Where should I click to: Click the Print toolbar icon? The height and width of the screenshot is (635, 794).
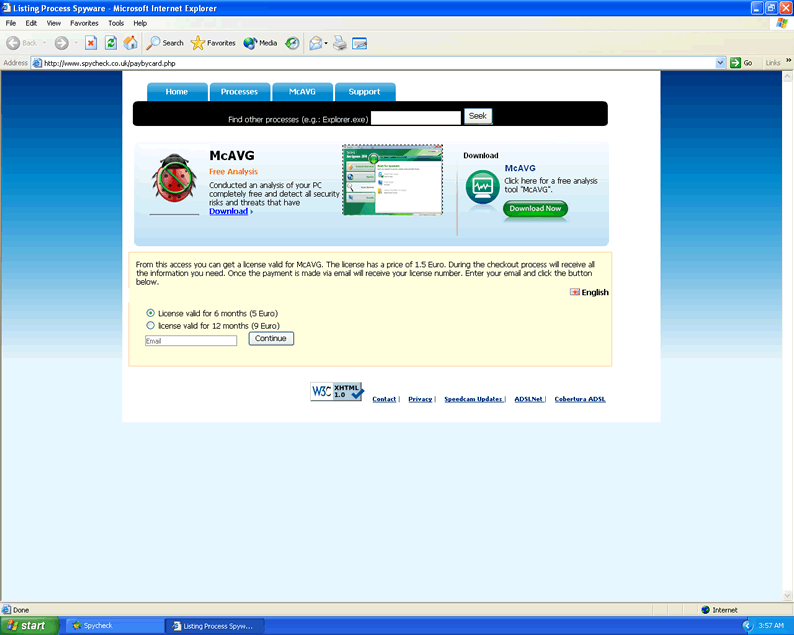340,43
